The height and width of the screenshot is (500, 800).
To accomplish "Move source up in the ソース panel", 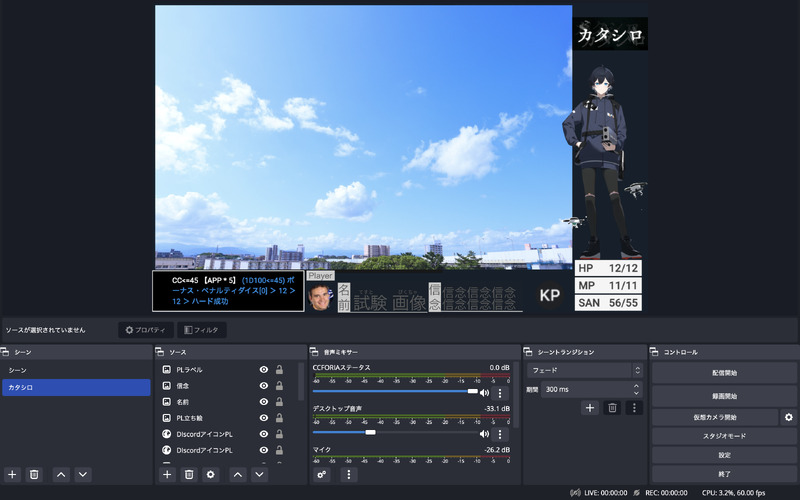I will pyautogui.click(x=237, y=474).
